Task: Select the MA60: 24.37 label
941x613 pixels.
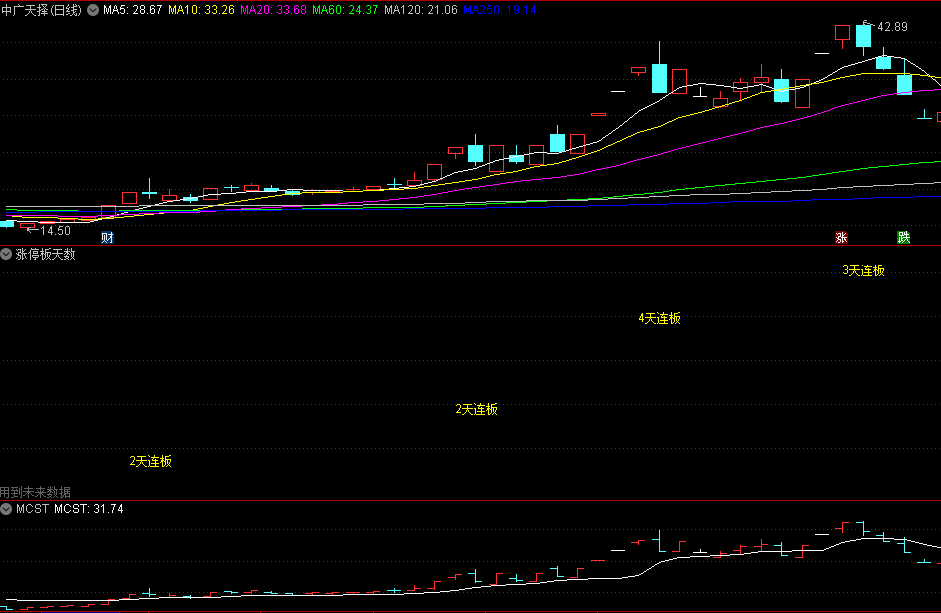Action: coord(345,10)
